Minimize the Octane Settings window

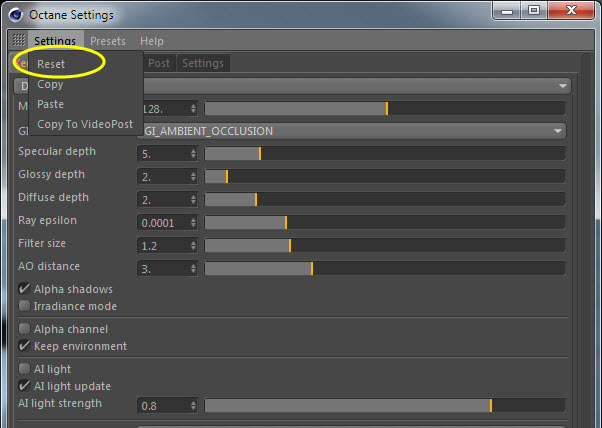(507, 11)
